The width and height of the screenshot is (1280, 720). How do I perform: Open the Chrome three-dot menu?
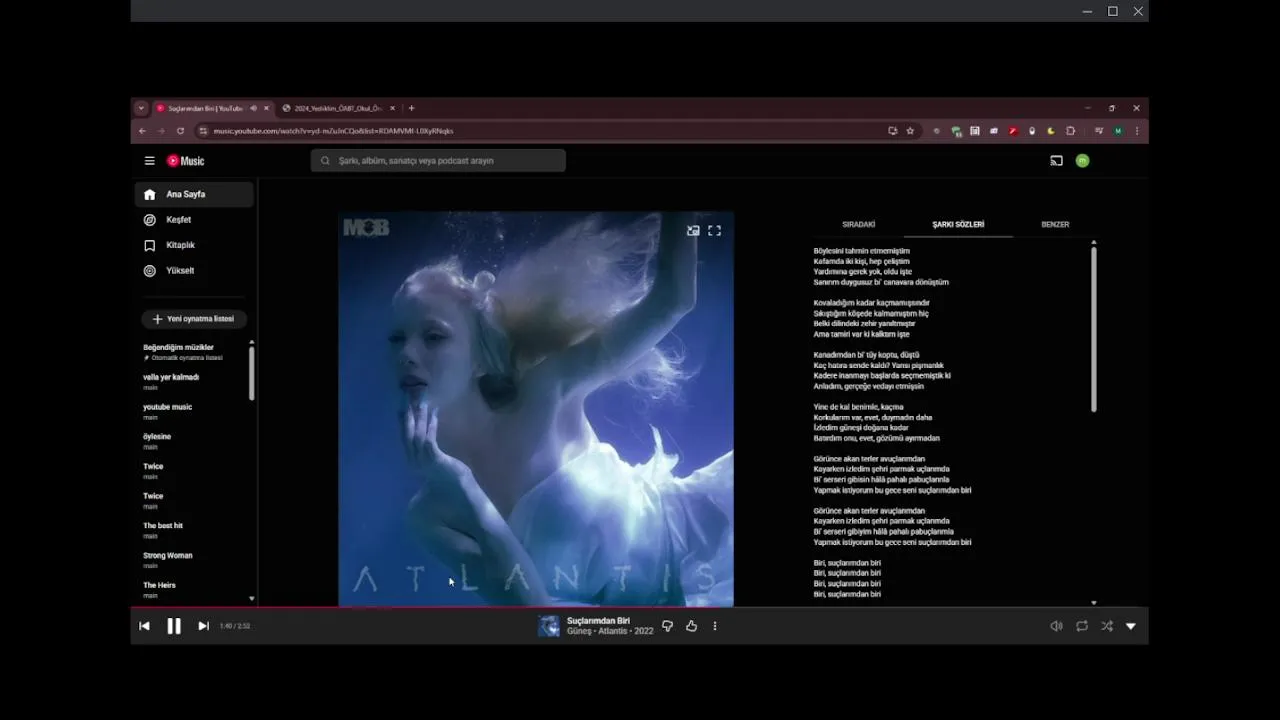tap(1137, 131)
